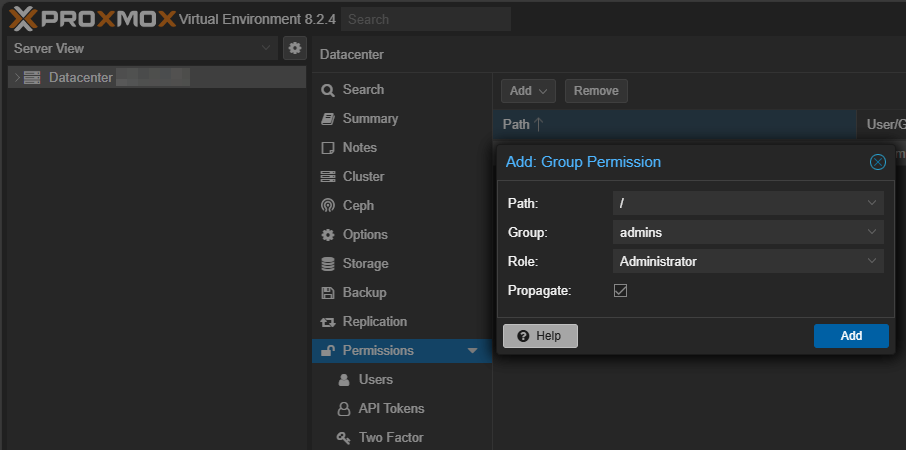Click the Storage database icon
Image resolution: width=906 pixels, height=450 pixels.
tap(327, 264)
